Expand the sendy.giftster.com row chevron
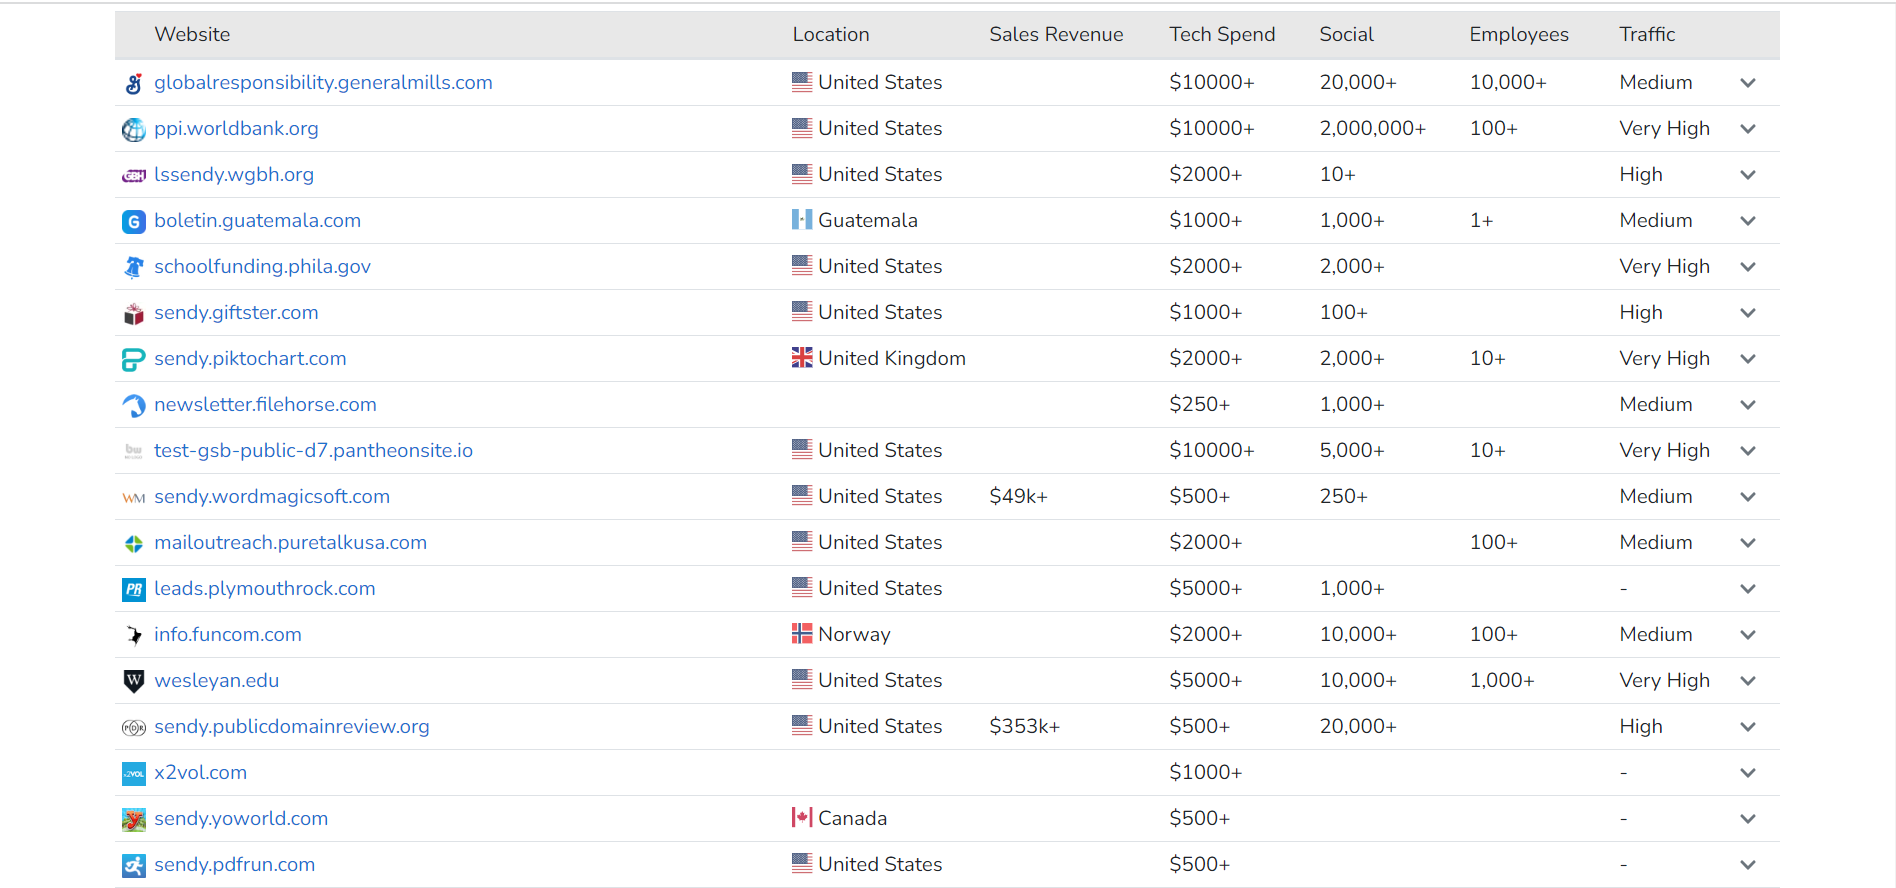The height and width of the screenshot is (888, 1896). 1748,313
